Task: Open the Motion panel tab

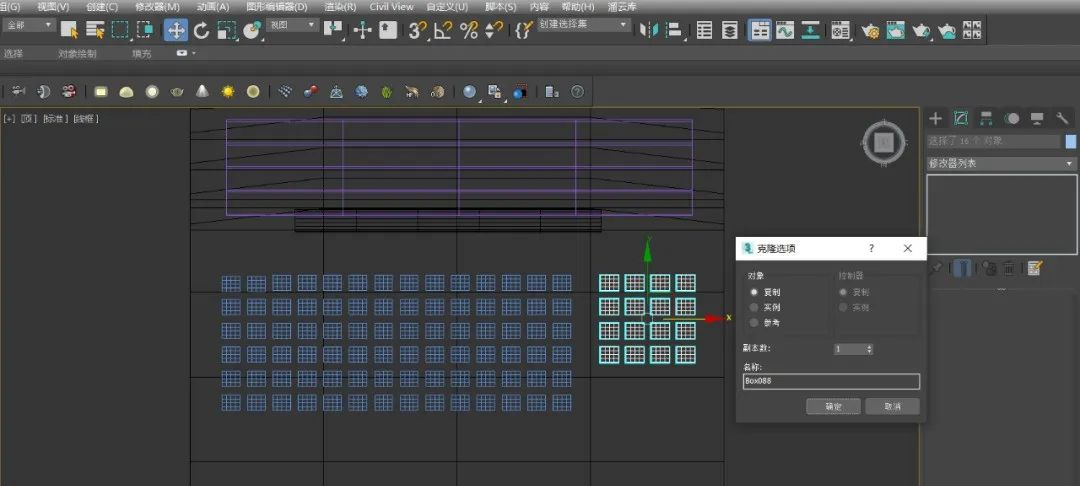Action: pos(1012,118)
